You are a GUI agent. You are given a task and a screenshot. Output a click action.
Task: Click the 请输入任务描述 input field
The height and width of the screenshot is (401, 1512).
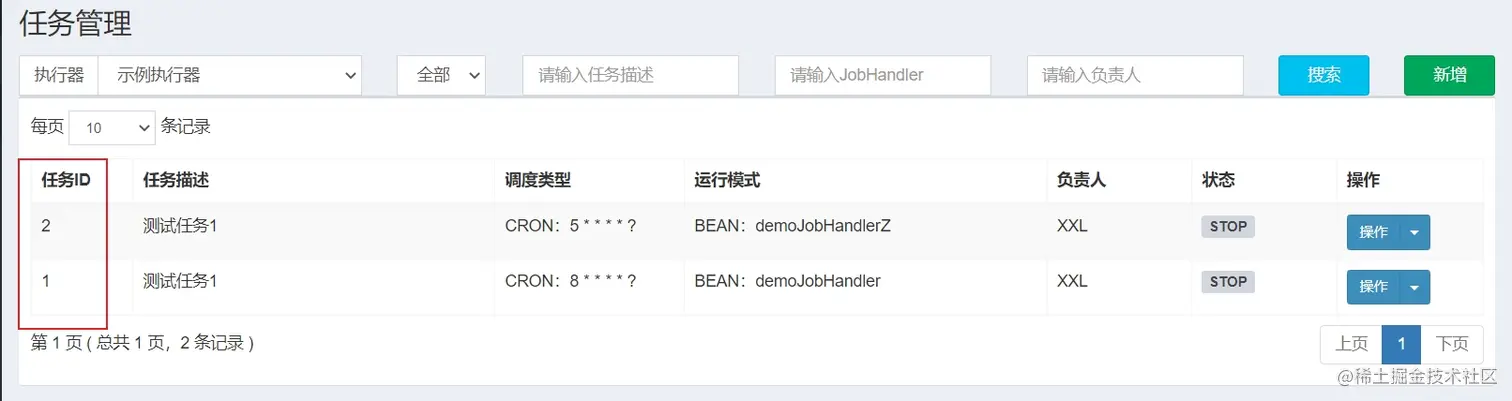630,75
